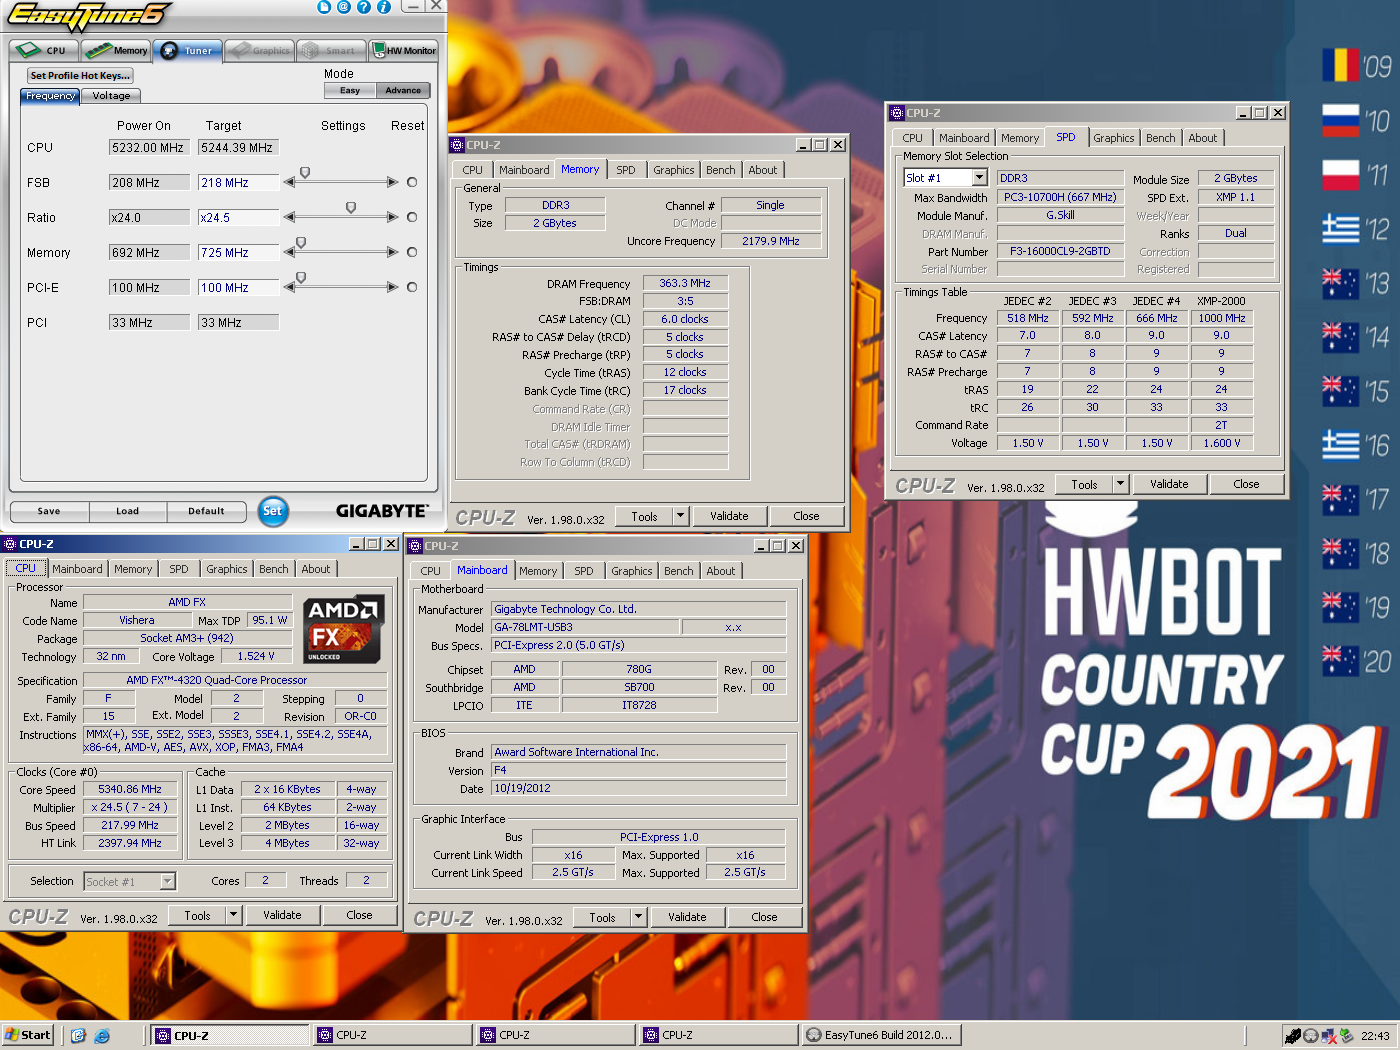Select the Reset radio button for Memory
The image size is (1400, 1050).
(412, 252)
